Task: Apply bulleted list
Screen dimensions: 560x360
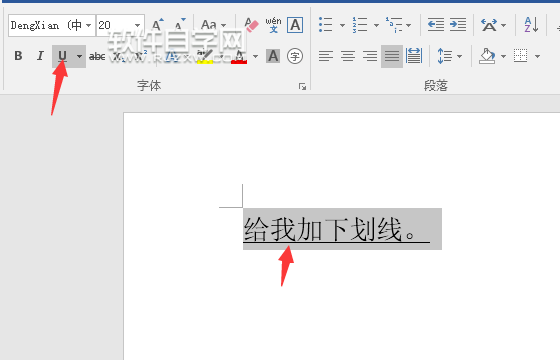Action: (x=326, y=25)
